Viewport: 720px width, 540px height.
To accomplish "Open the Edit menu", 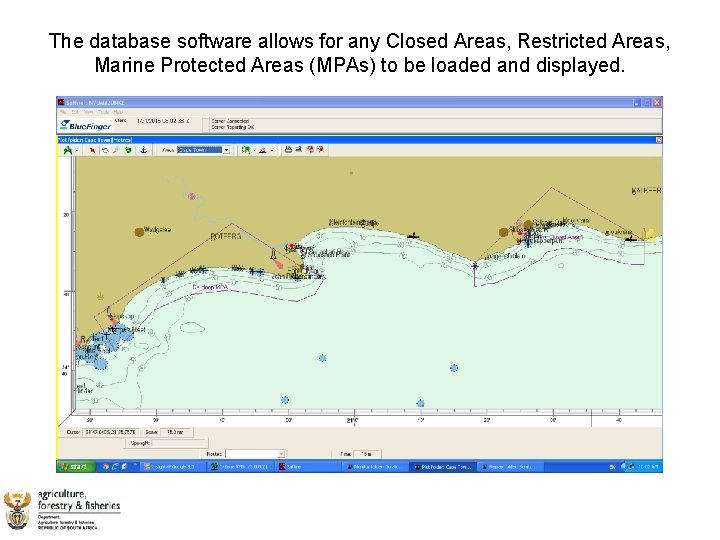I will [x=75, y=112].
